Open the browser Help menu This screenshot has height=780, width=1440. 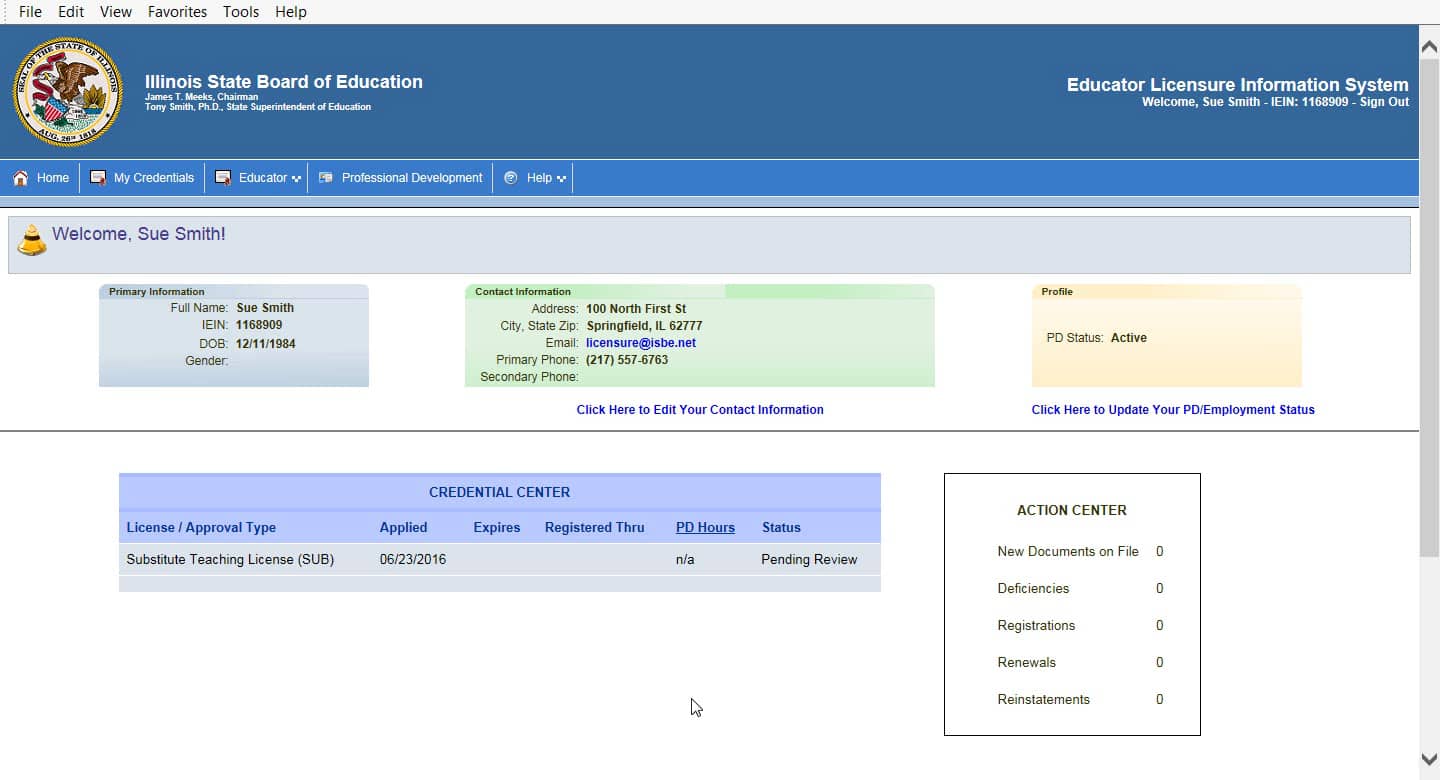coord(291,12)
